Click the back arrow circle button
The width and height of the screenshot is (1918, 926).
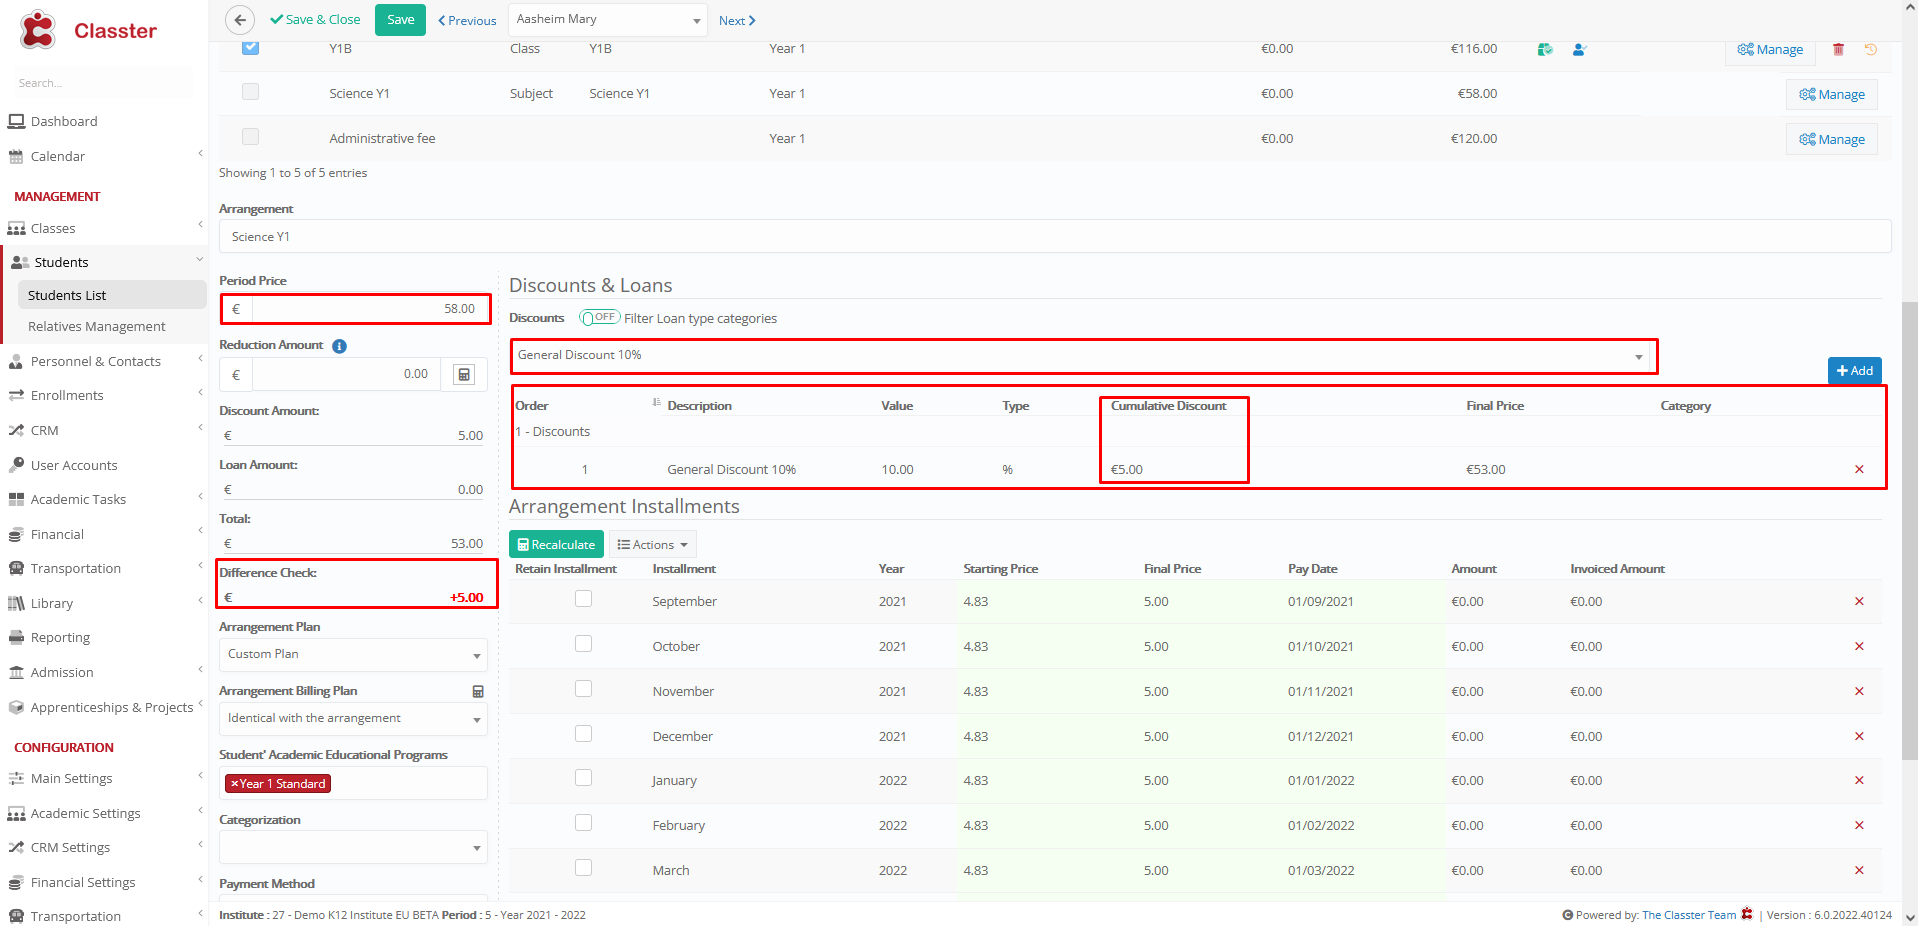pyautogui.click(x=240, y=20)
